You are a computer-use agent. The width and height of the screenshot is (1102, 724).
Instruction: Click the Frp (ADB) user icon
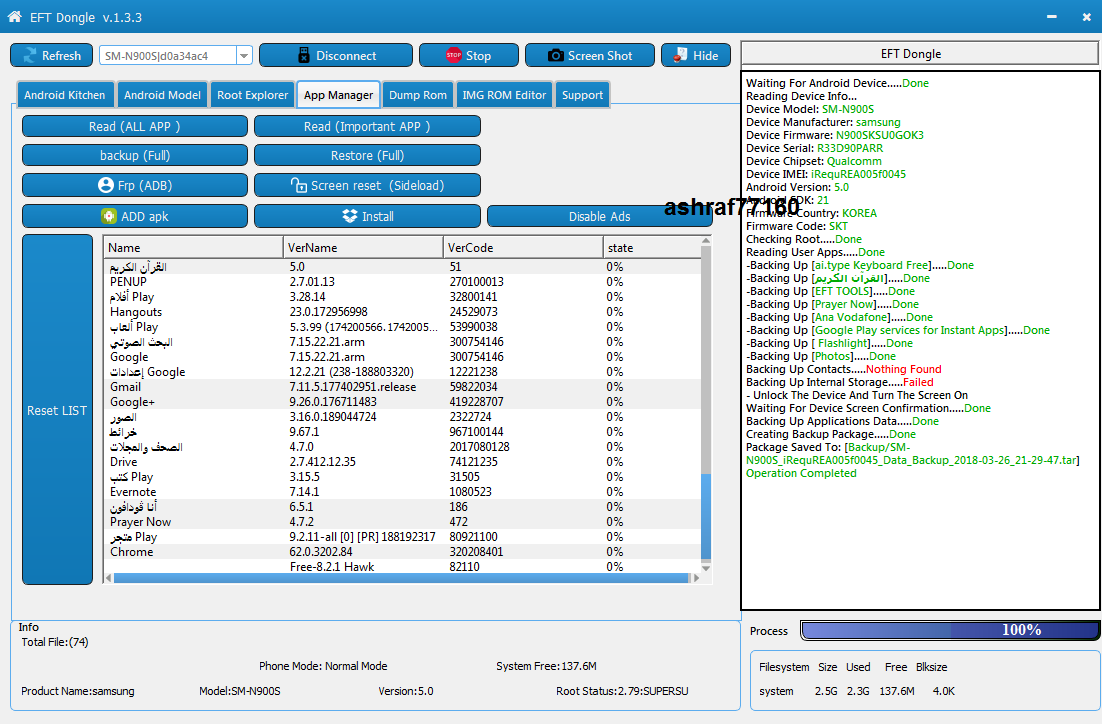pos(105,185)
